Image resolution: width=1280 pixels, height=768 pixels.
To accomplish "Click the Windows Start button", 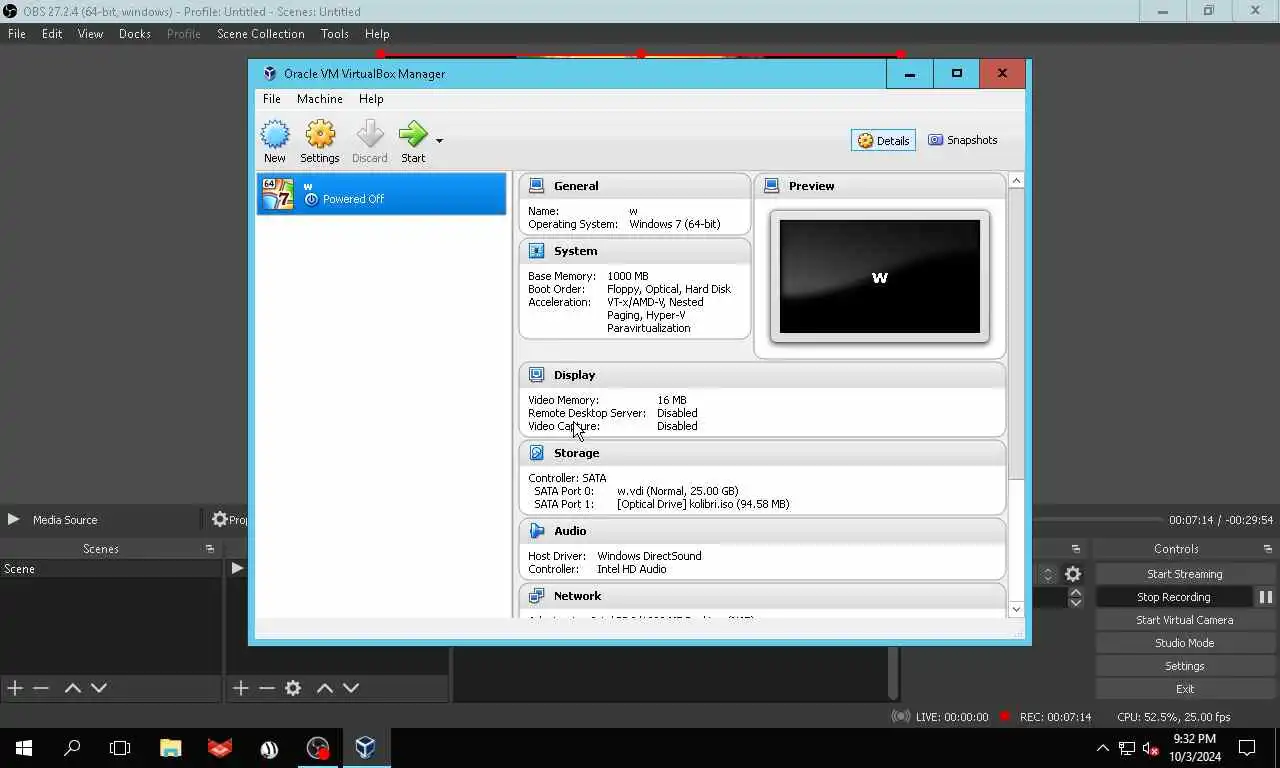I will click(24, 748).
